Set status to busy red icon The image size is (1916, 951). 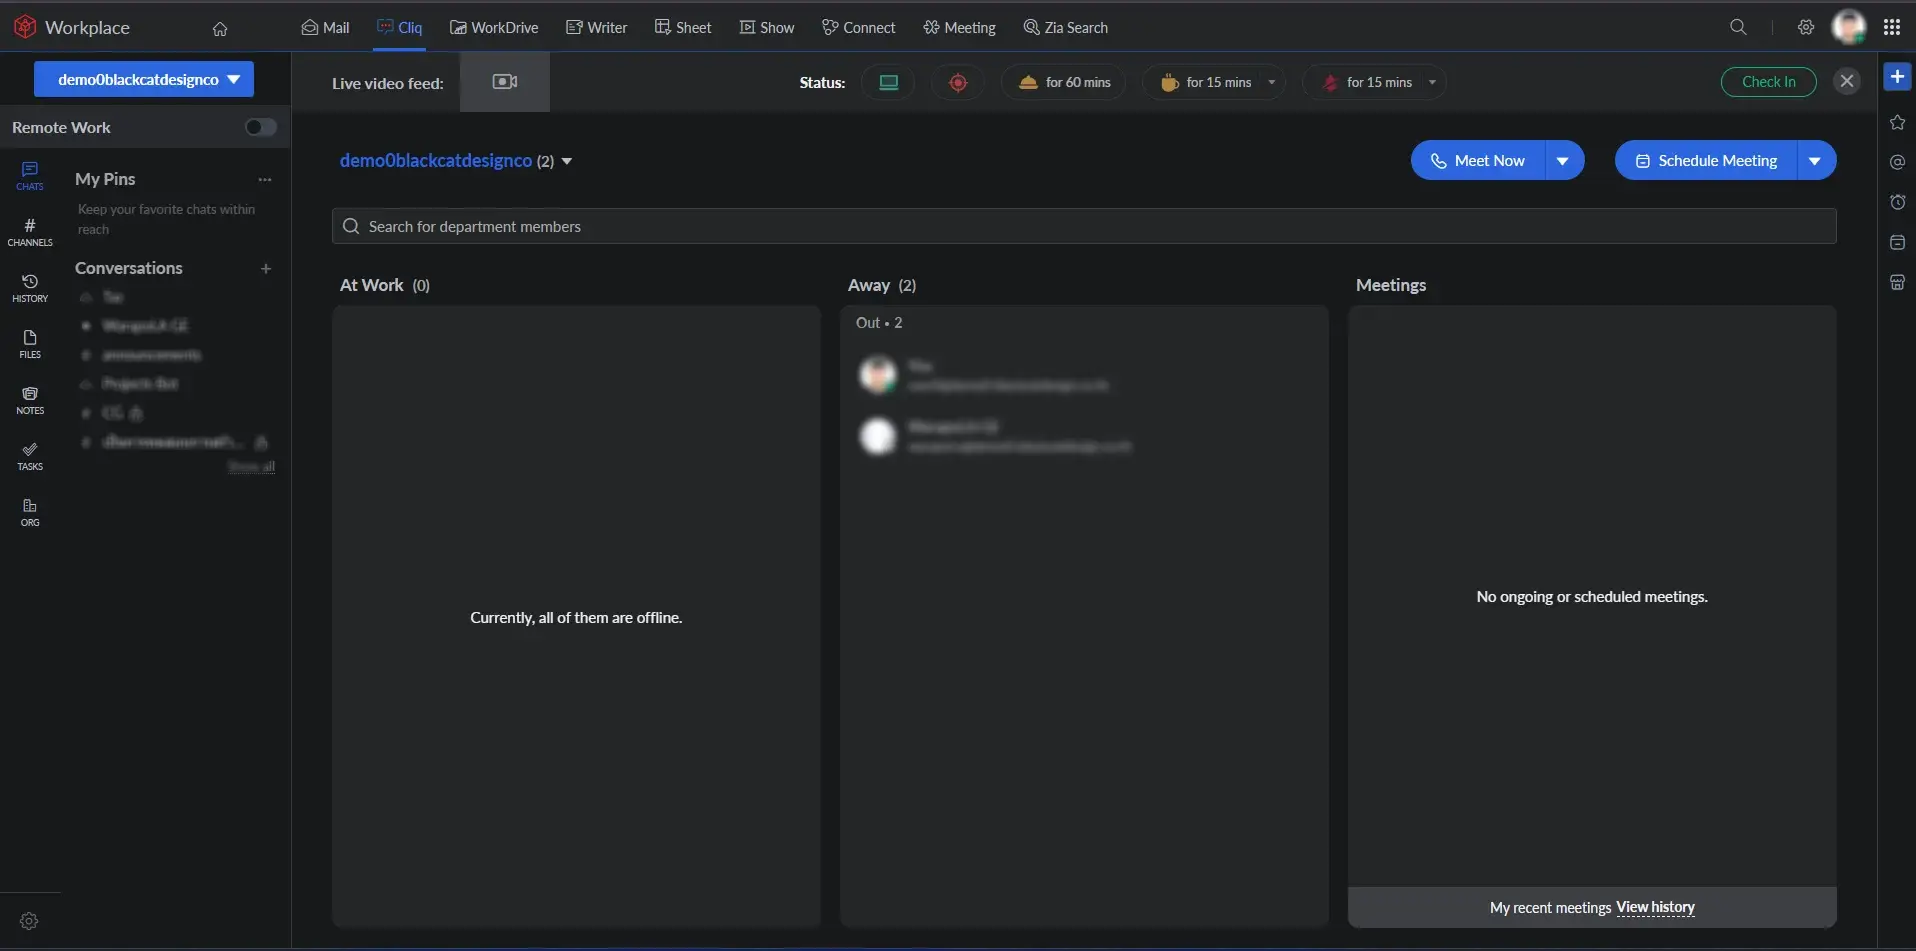(x=958, y=82)
